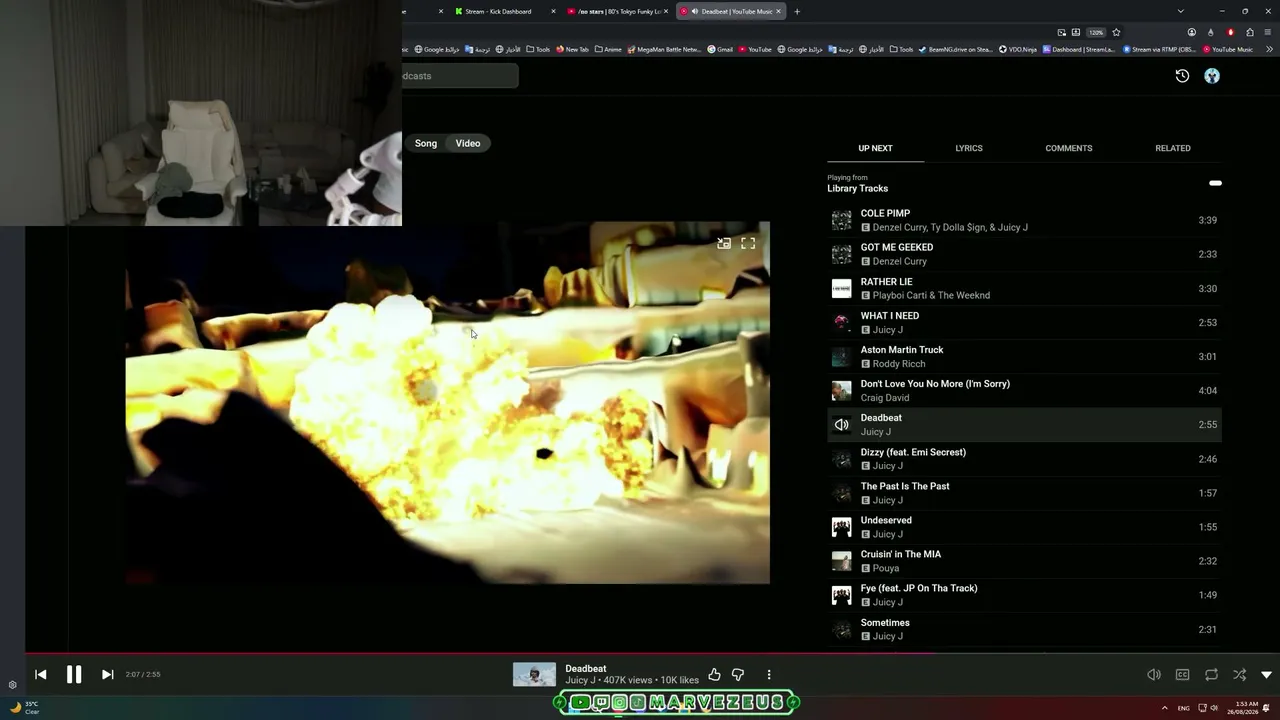Click the podcasts search field
The width and height of the screenshot is (1280, 720).
(x=460, y=76)
